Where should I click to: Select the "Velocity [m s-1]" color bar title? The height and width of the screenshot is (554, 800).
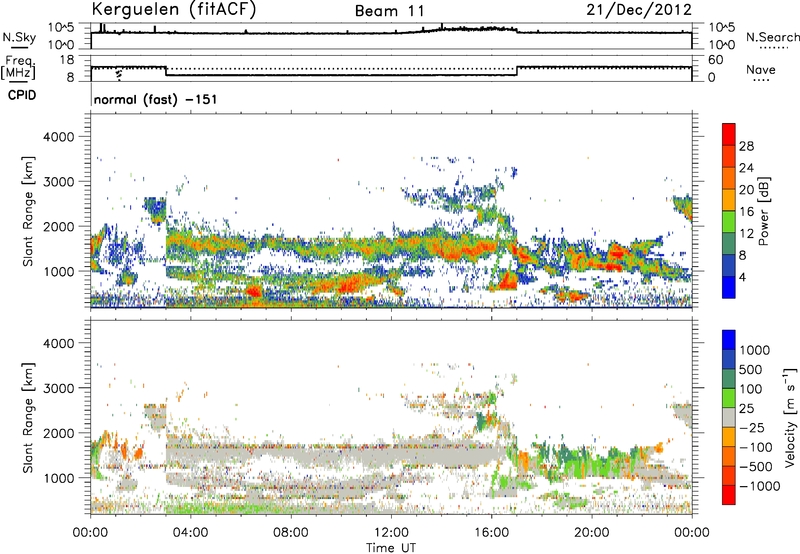pyautogui.click(x=790, y=417)
